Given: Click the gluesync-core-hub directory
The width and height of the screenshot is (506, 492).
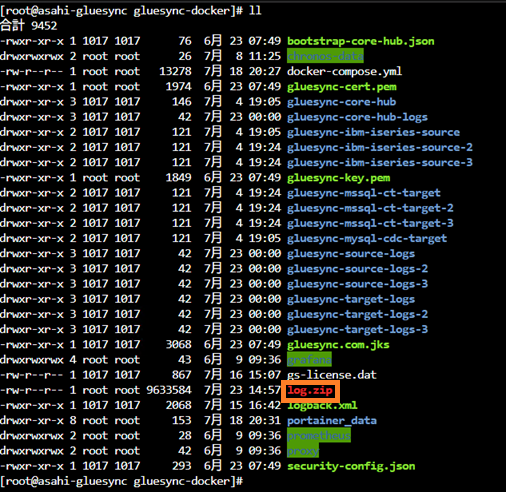Looking at the screenshot, I should tap(342, 102).
